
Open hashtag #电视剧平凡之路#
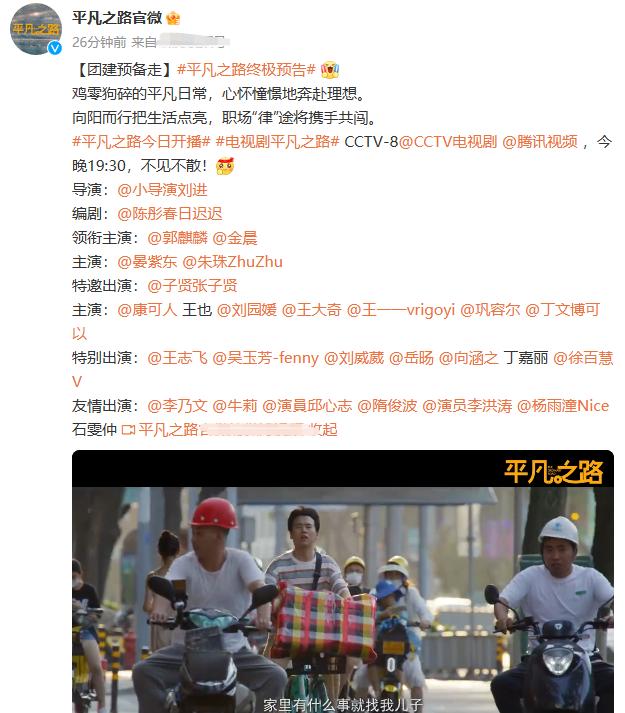[x=277, y=142]
